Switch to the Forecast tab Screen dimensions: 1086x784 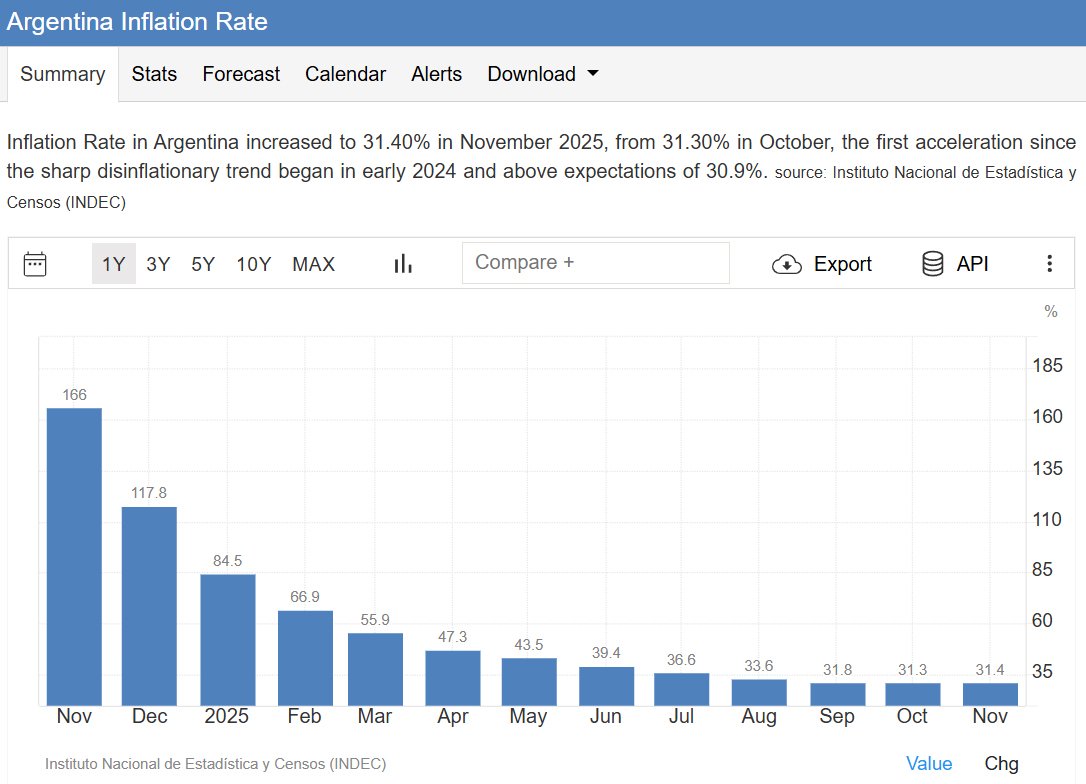pyautogui.click(x=240, y=73)
